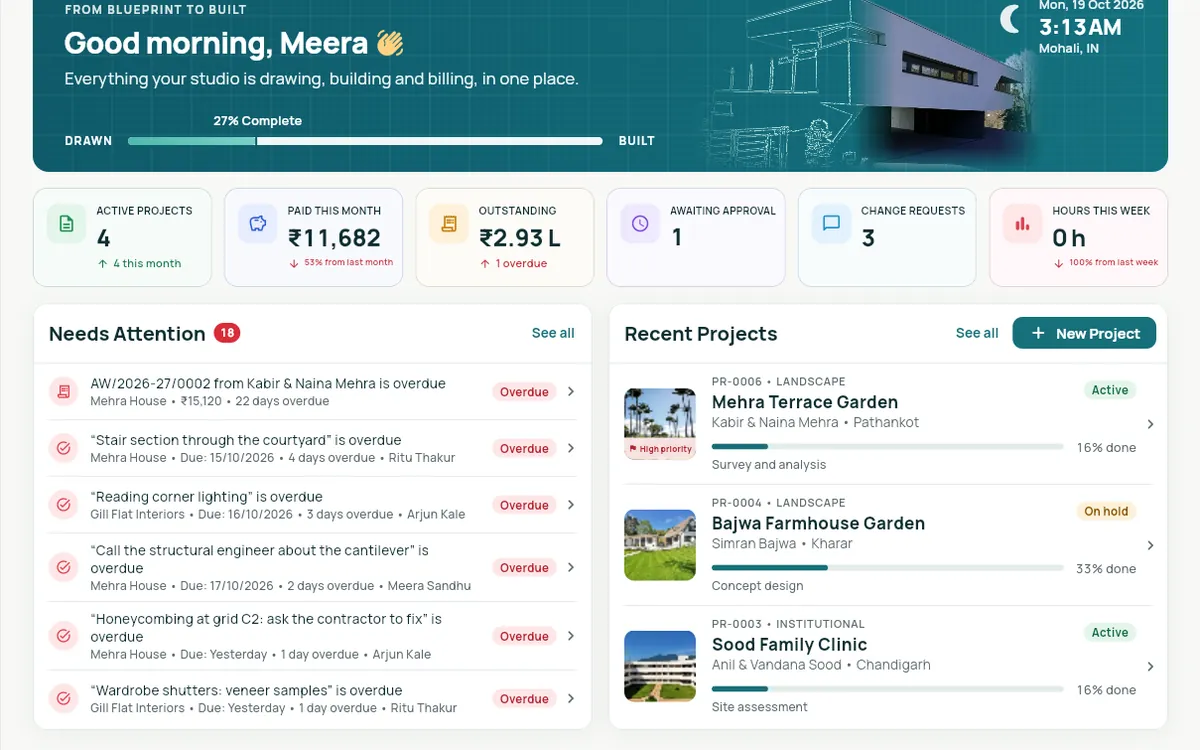Click the task icon for structural engineer call

[64, 567]
